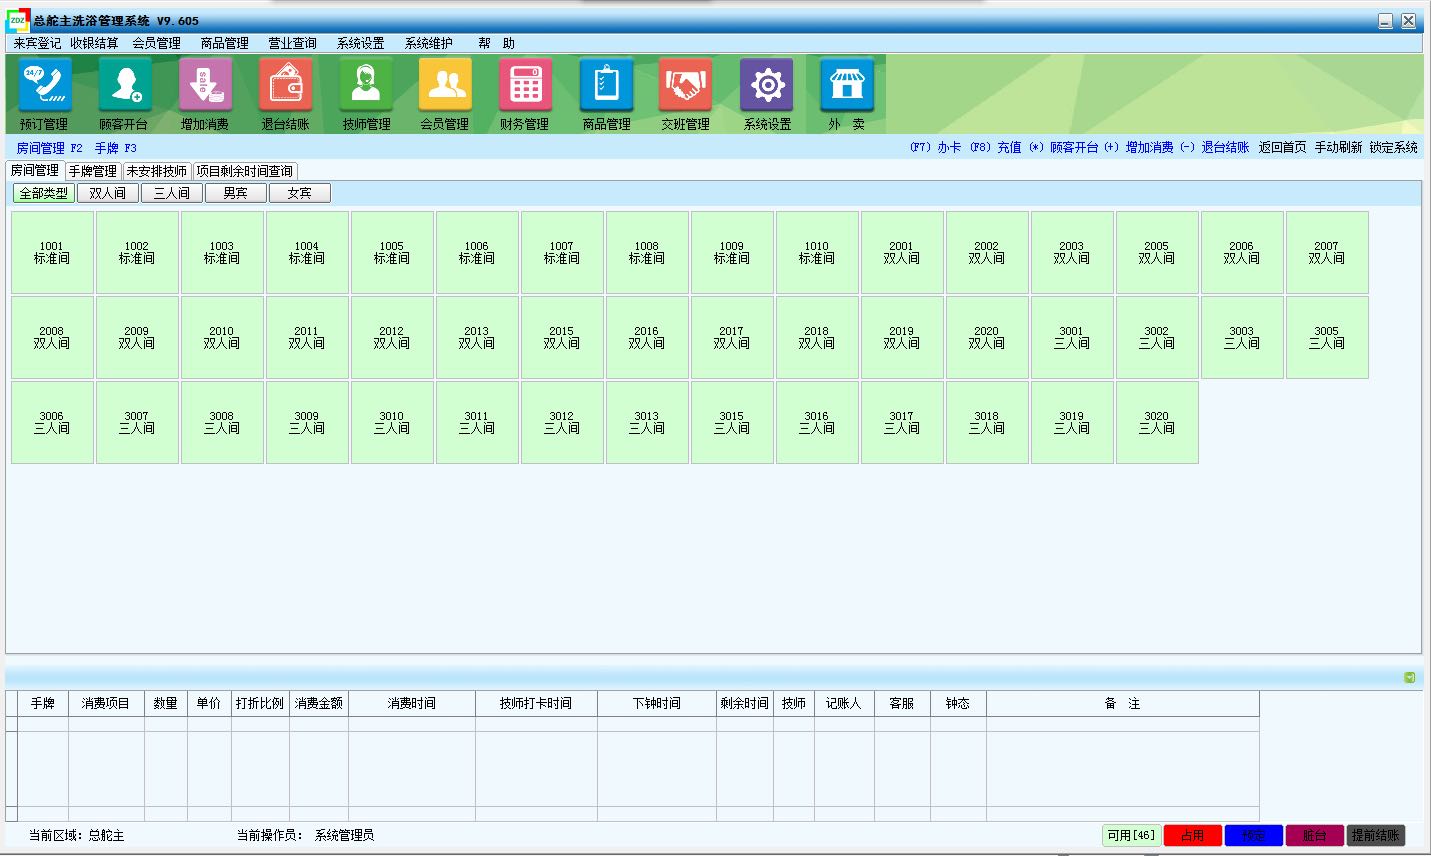
Task: Click the 退台结账 wallet icon
Action: tap(285, 87)
